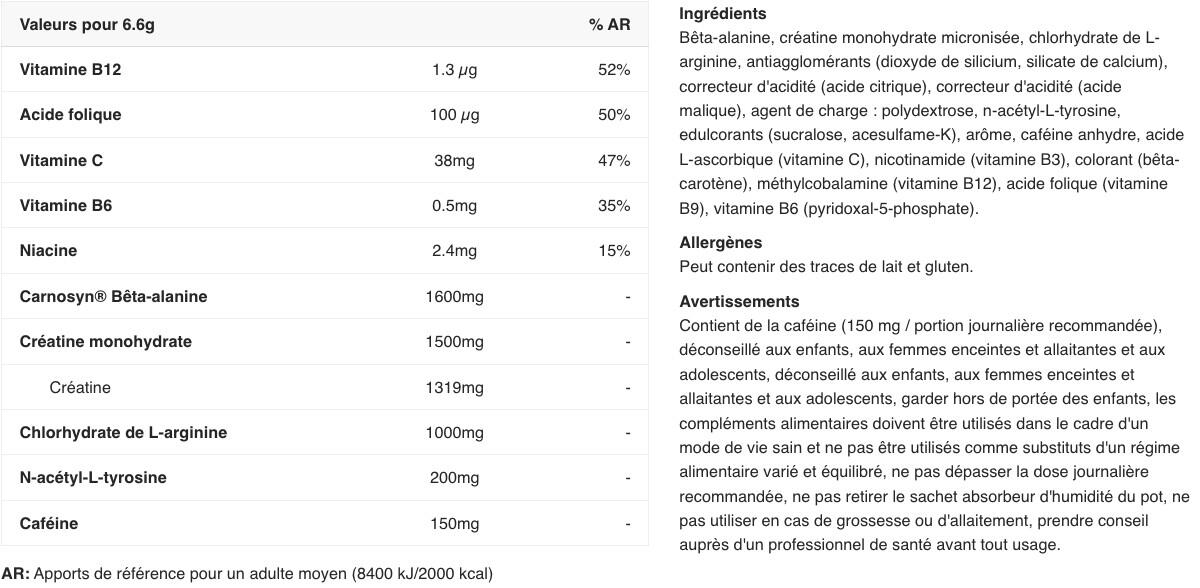Click the Vitamine B12 row label
1200x588 pixels.
tap(70, 70)
